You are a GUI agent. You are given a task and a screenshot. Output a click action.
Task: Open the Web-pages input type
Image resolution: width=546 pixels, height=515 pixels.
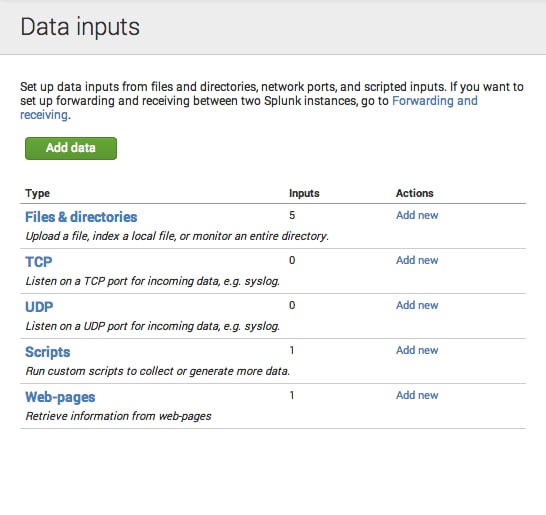point(60,397)
